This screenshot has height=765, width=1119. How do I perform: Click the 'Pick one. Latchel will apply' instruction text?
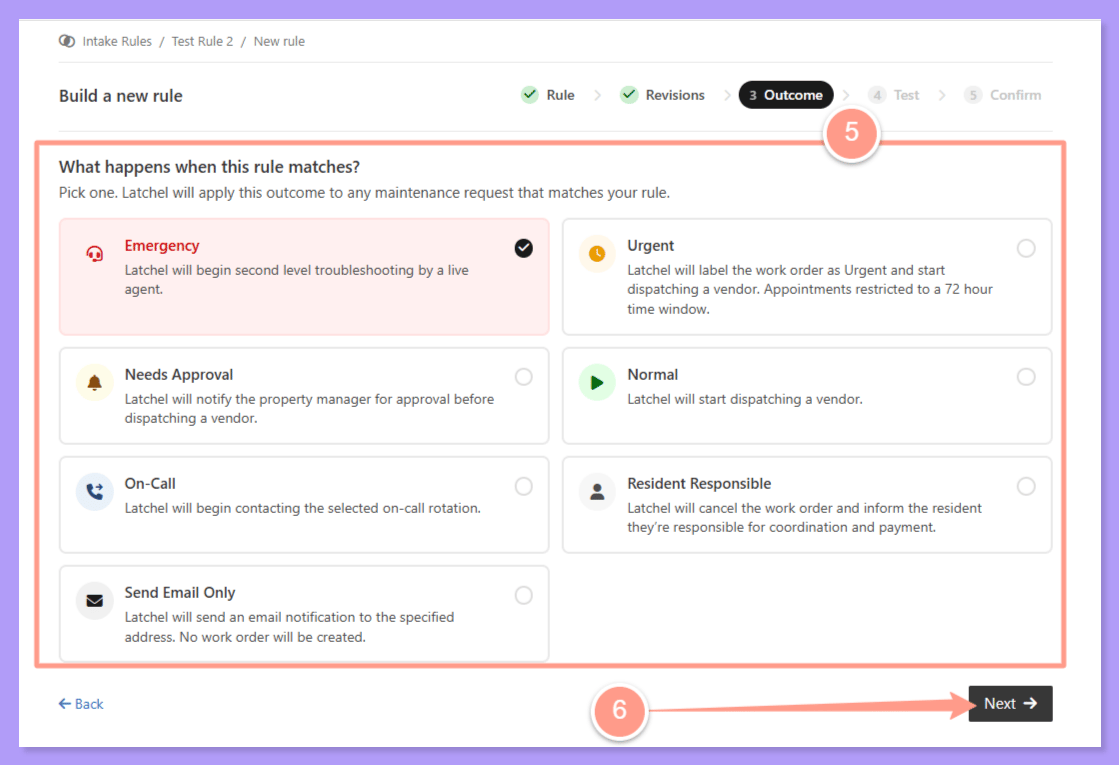pyautogui.click(x=364, y=193)
